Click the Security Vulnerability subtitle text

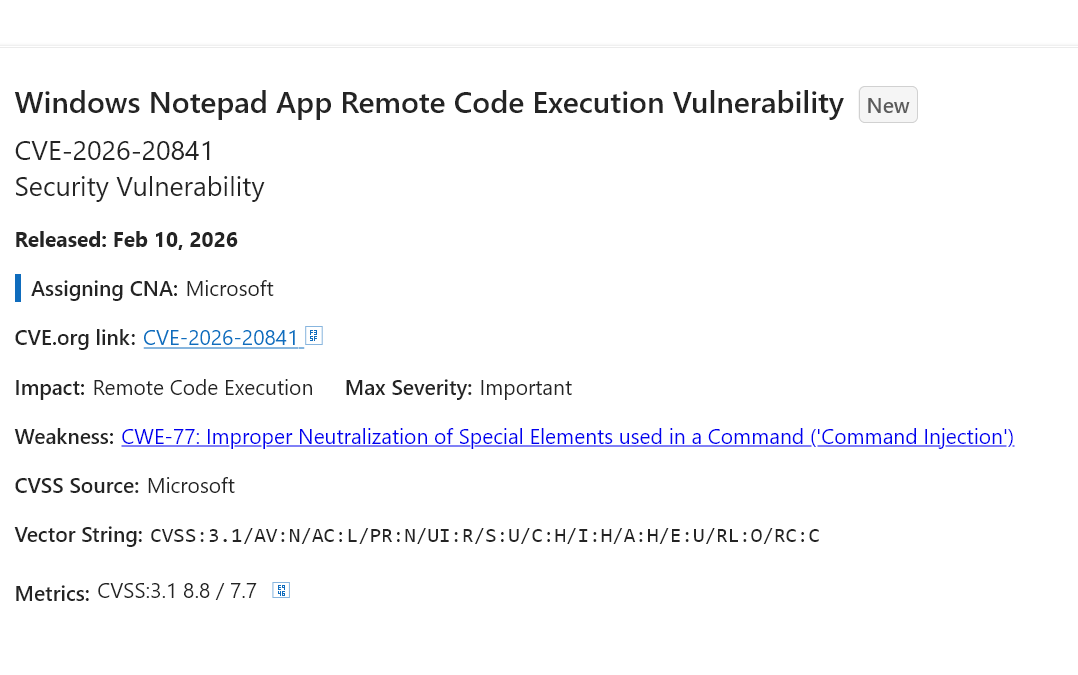(139, 187)
